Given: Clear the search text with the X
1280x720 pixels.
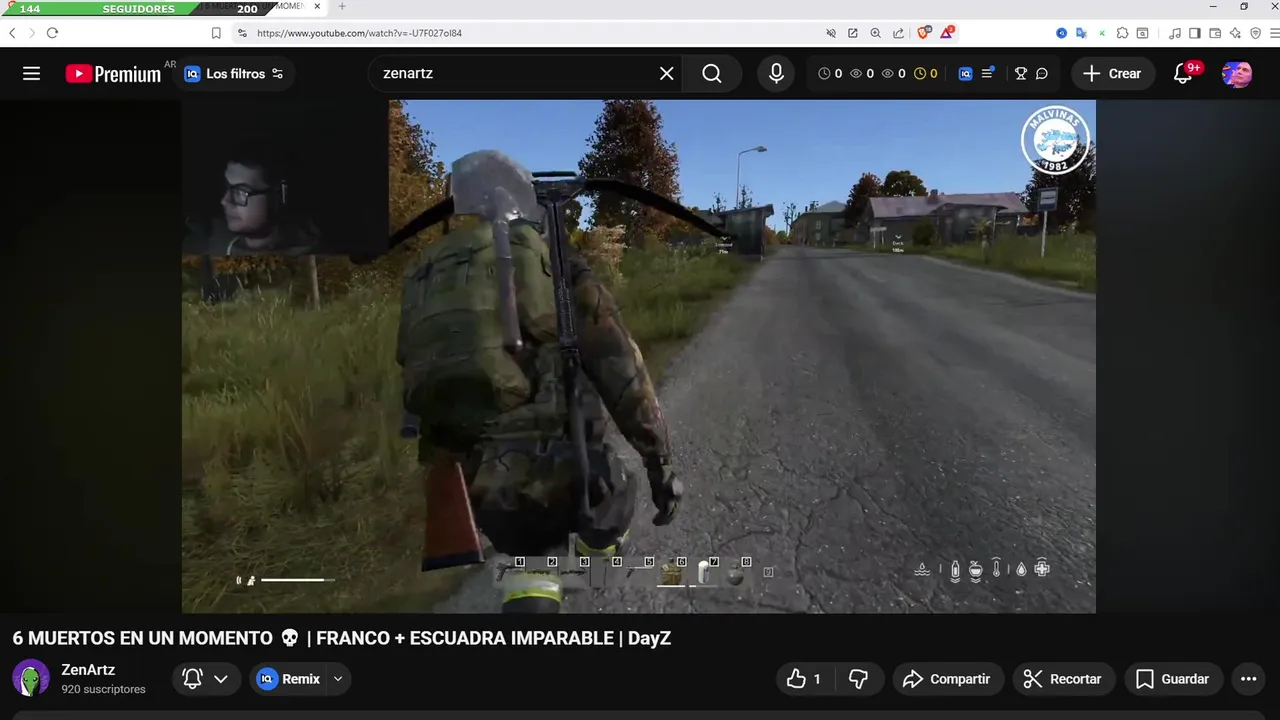Looking at the screenshot, I should tap(667, 74).
